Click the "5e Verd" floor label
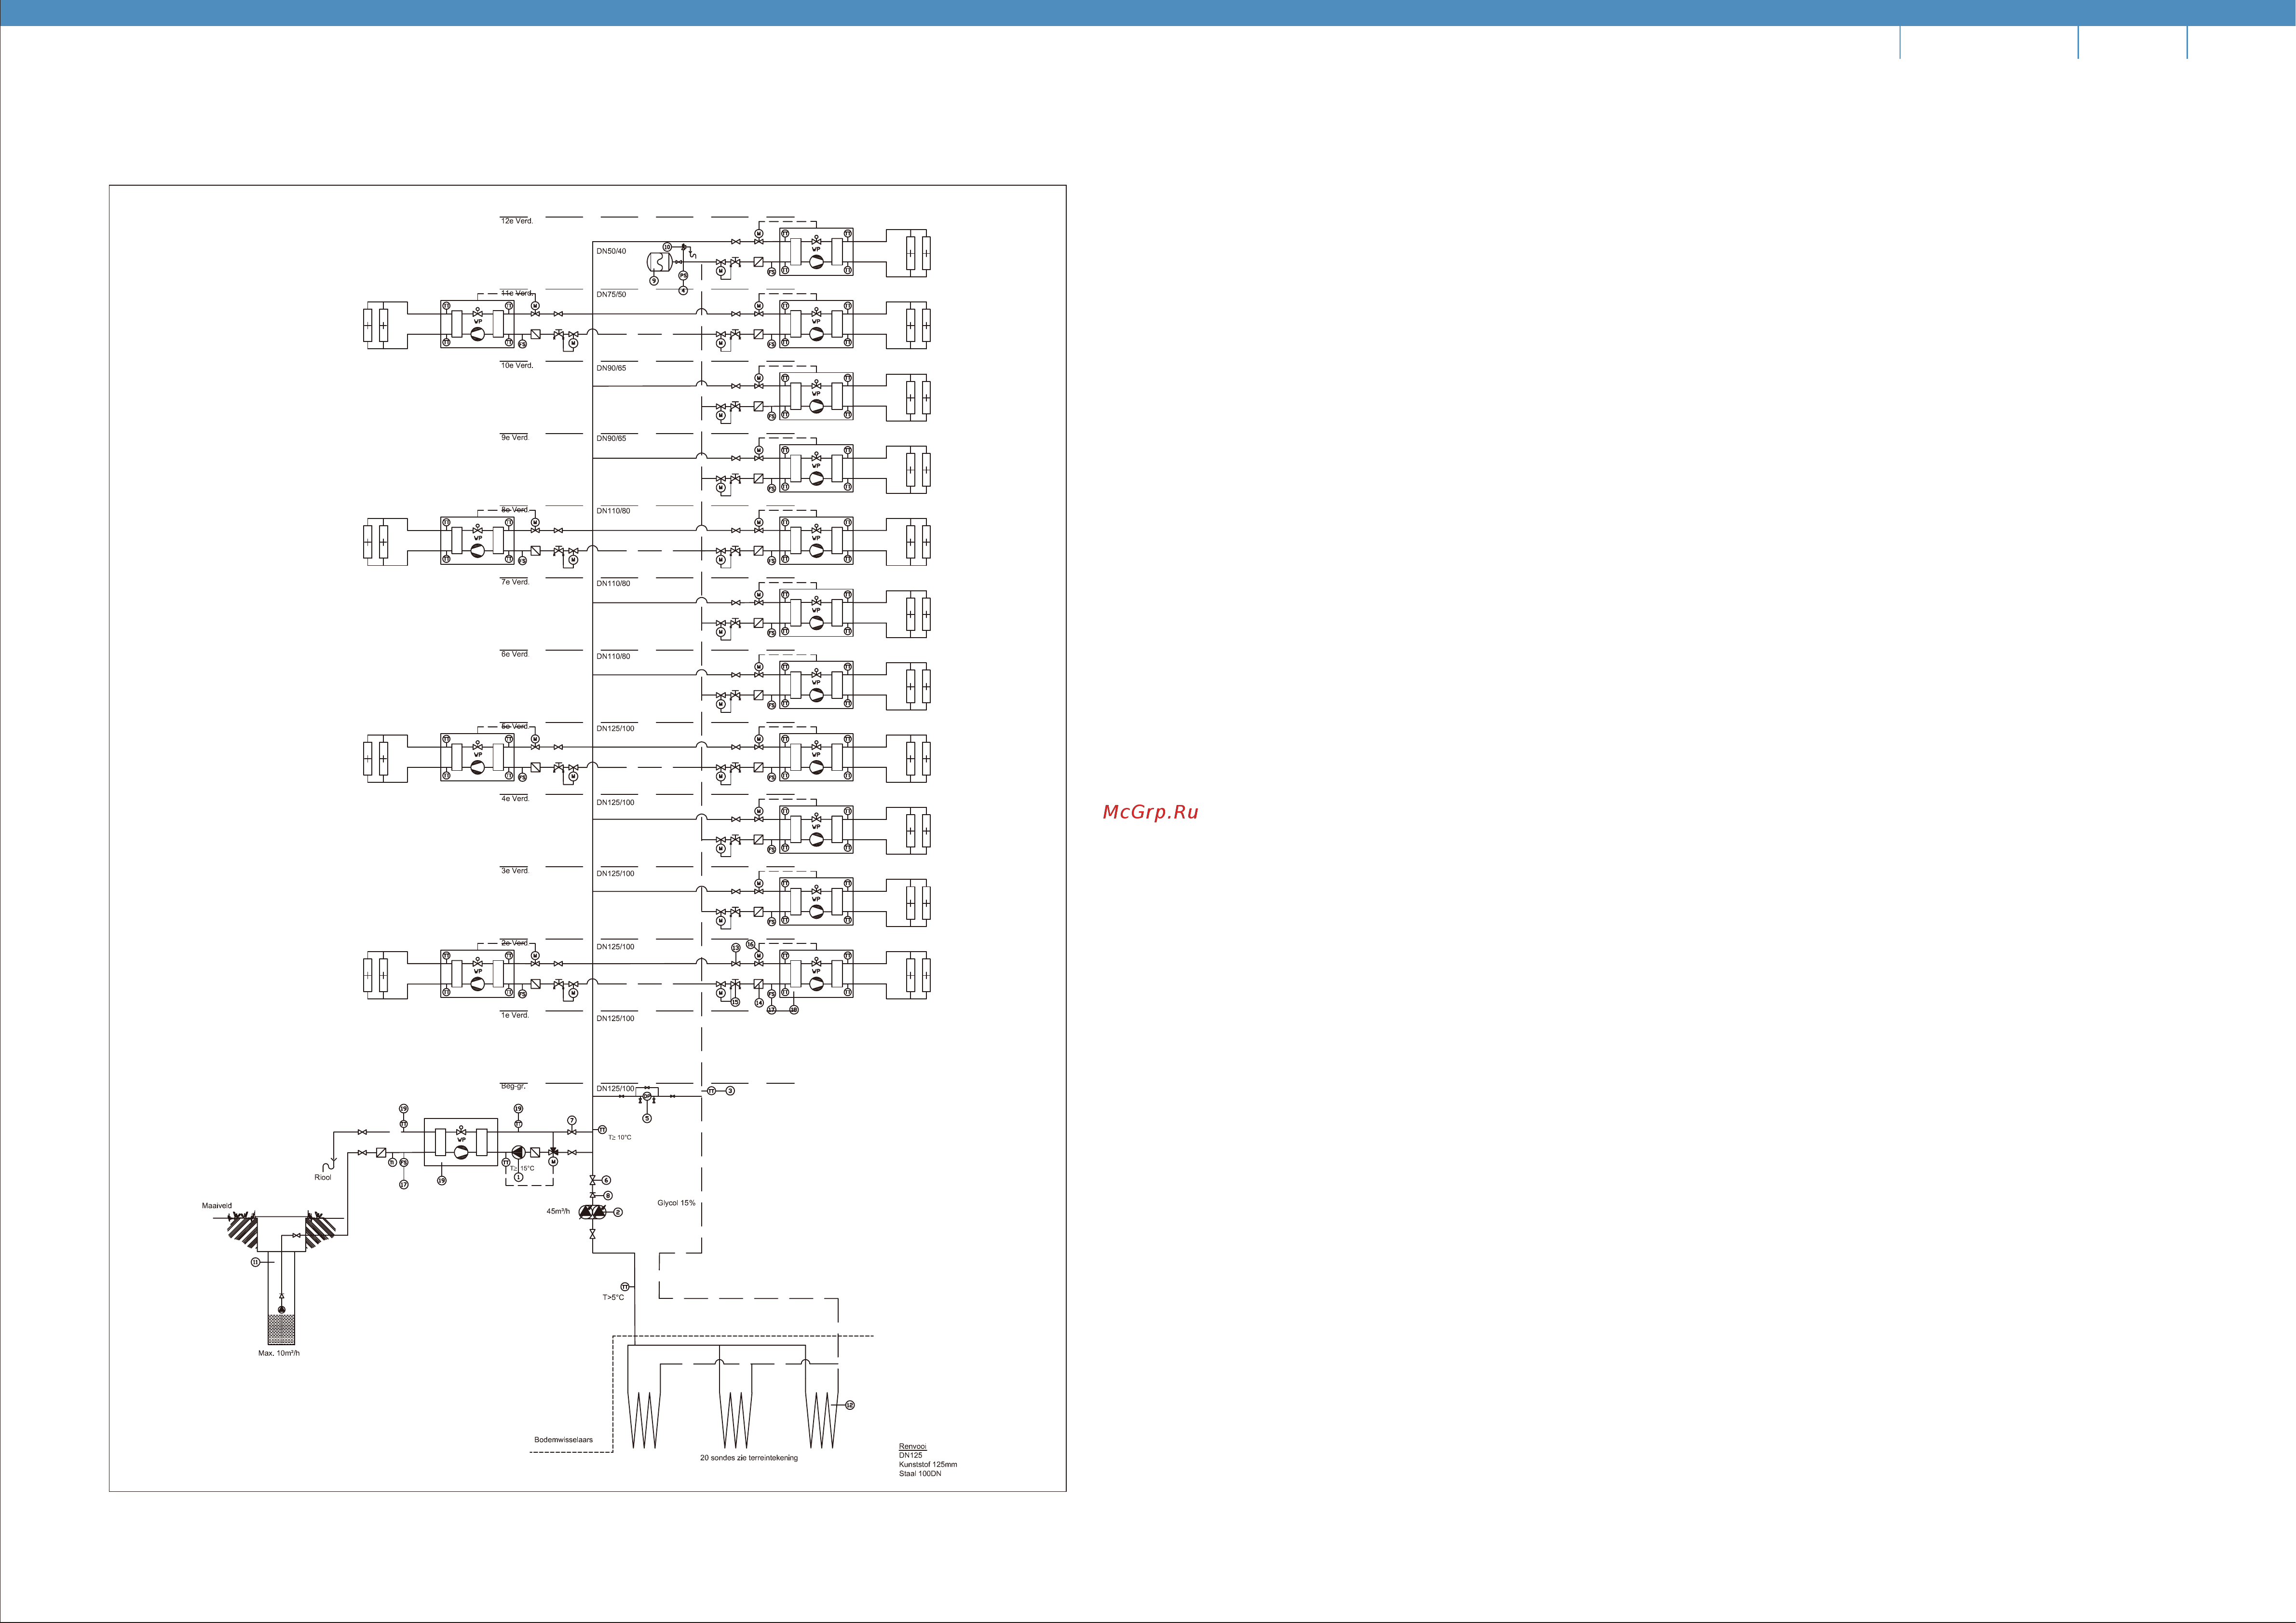Viewport: 2296px width, 1623px height. [515, 726]
